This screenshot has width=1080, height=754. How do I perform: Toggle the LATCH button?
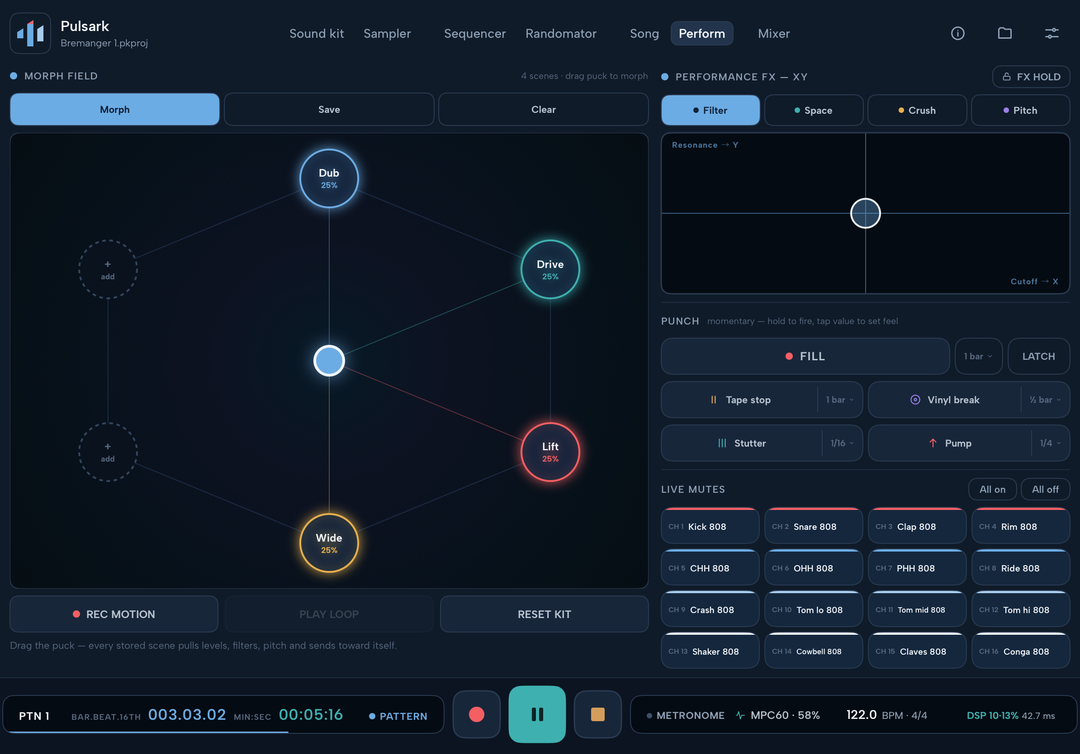[x=1039, y=356]
